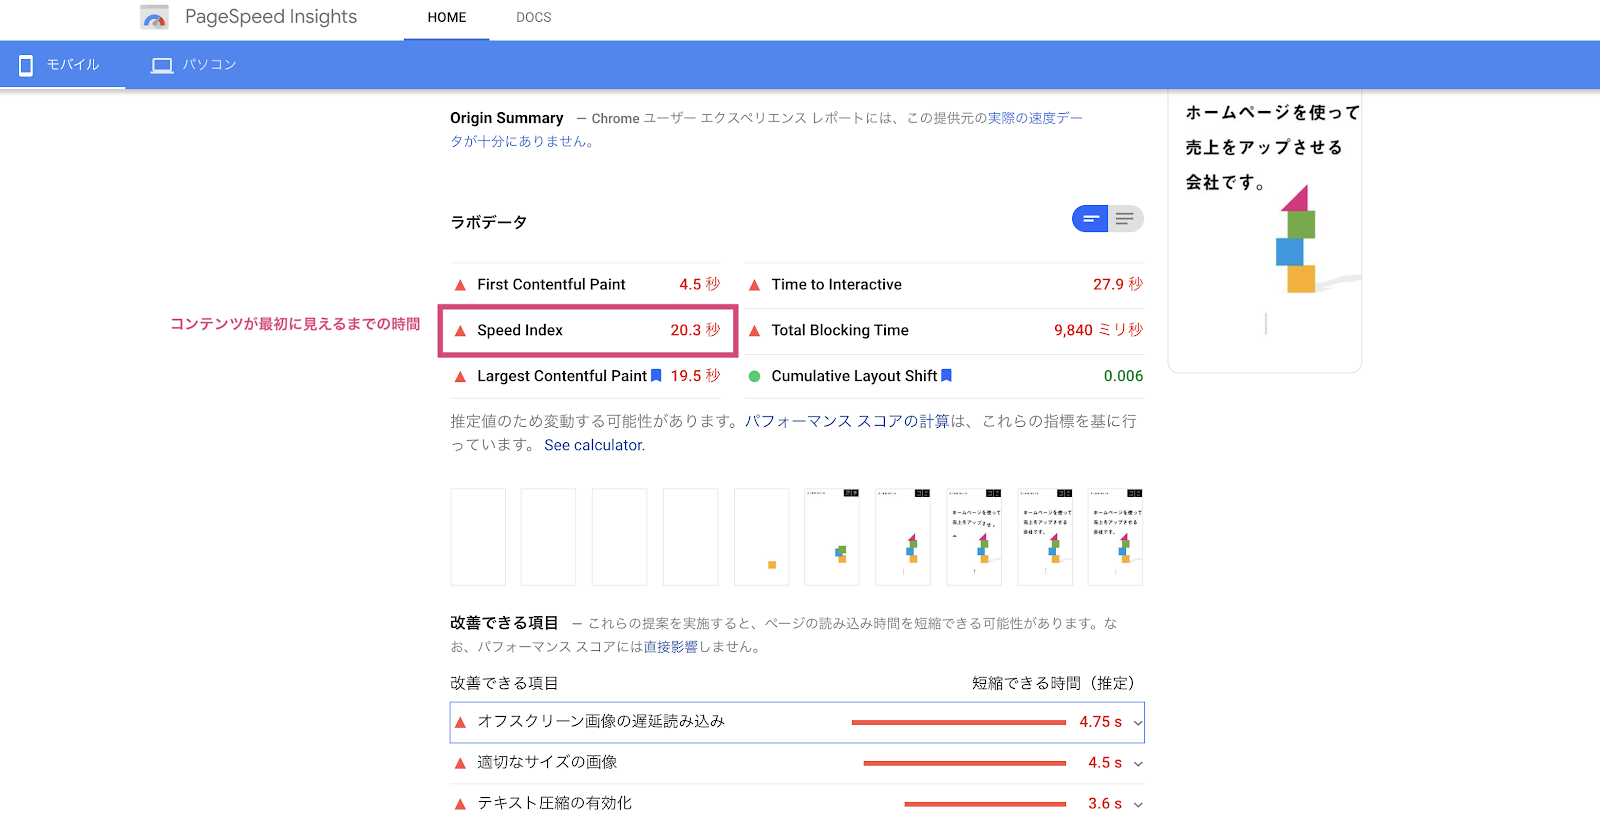
Task: Click the ラボデータ heading
Action: pos(488,222)
